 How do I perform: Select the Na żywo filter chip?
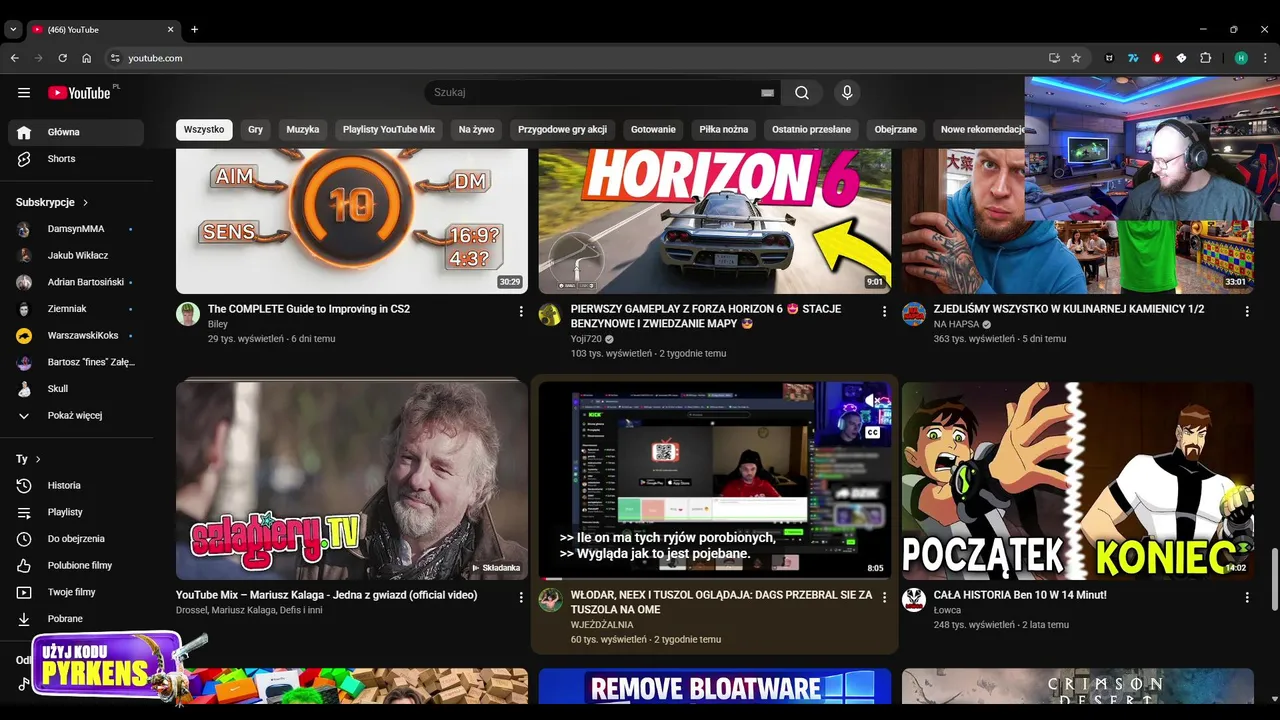pos(477,130)
